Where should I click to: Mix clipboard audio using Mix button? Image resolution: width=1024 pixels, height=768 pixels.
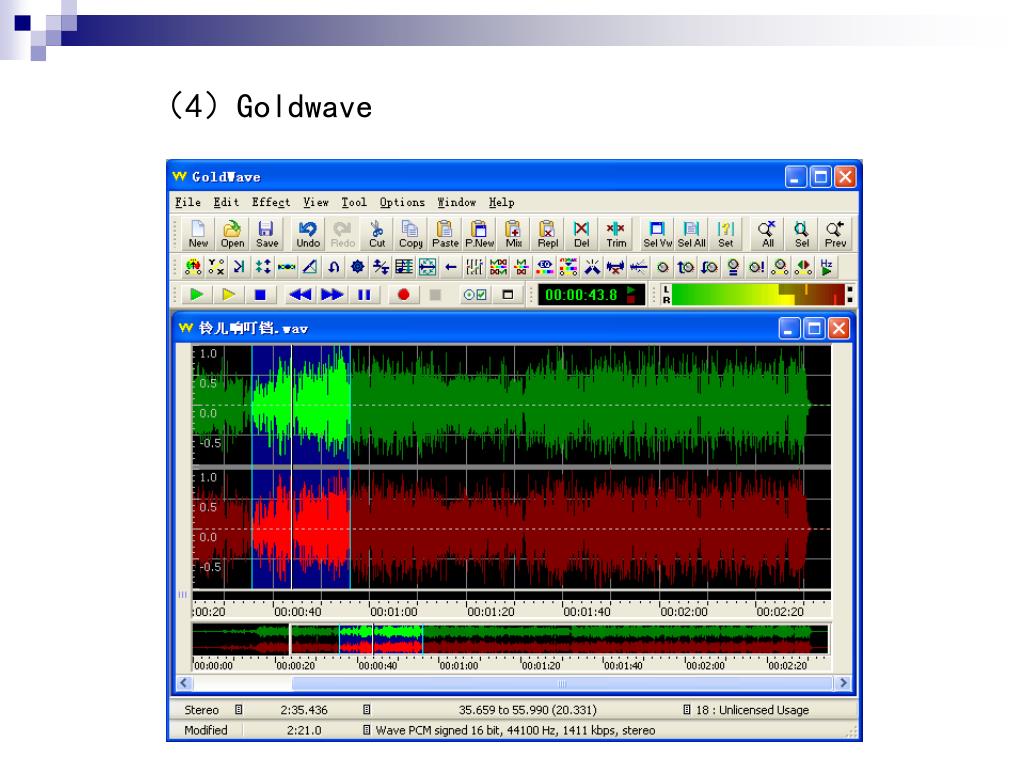click(x=514, y=234)
